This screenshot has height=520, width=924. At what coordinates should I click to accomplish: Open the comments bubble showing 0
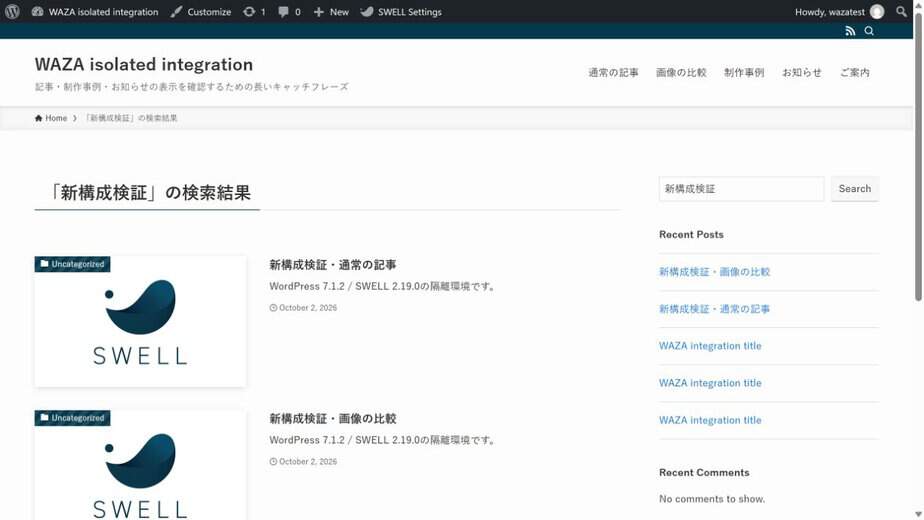(289, 12)
